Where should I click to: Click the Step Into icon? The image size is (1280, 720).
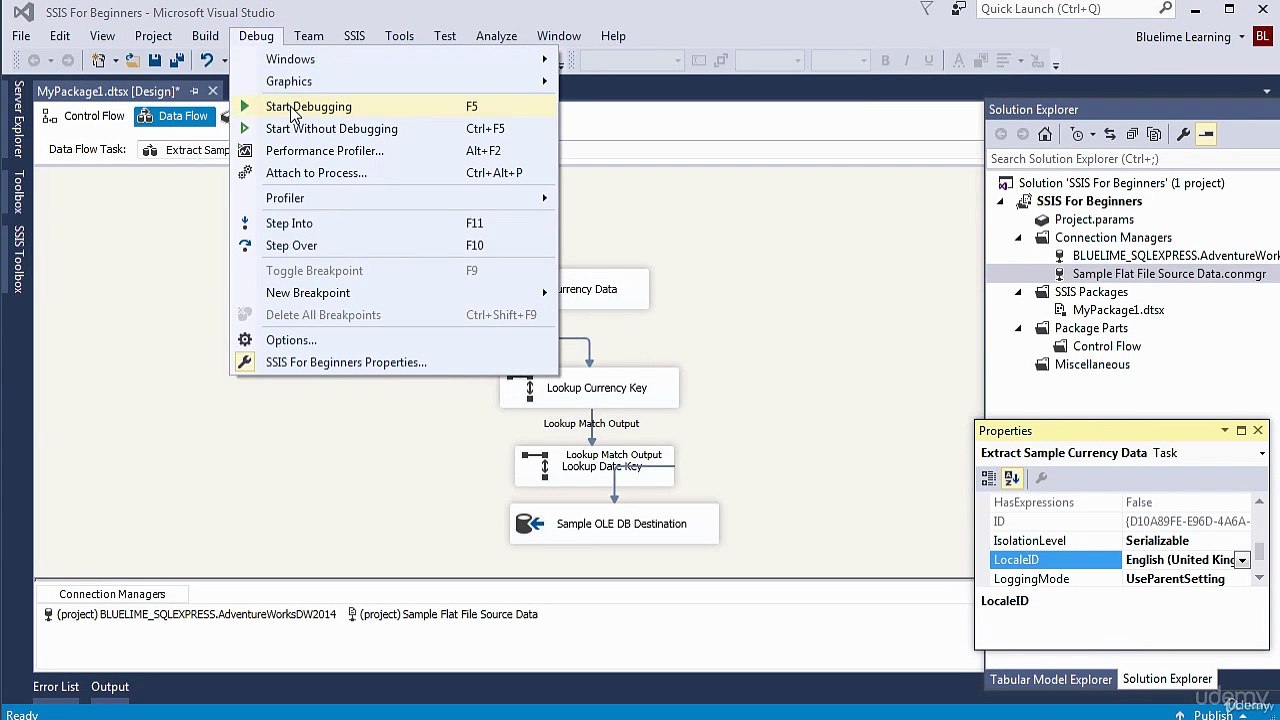click(x=245, y=223)
